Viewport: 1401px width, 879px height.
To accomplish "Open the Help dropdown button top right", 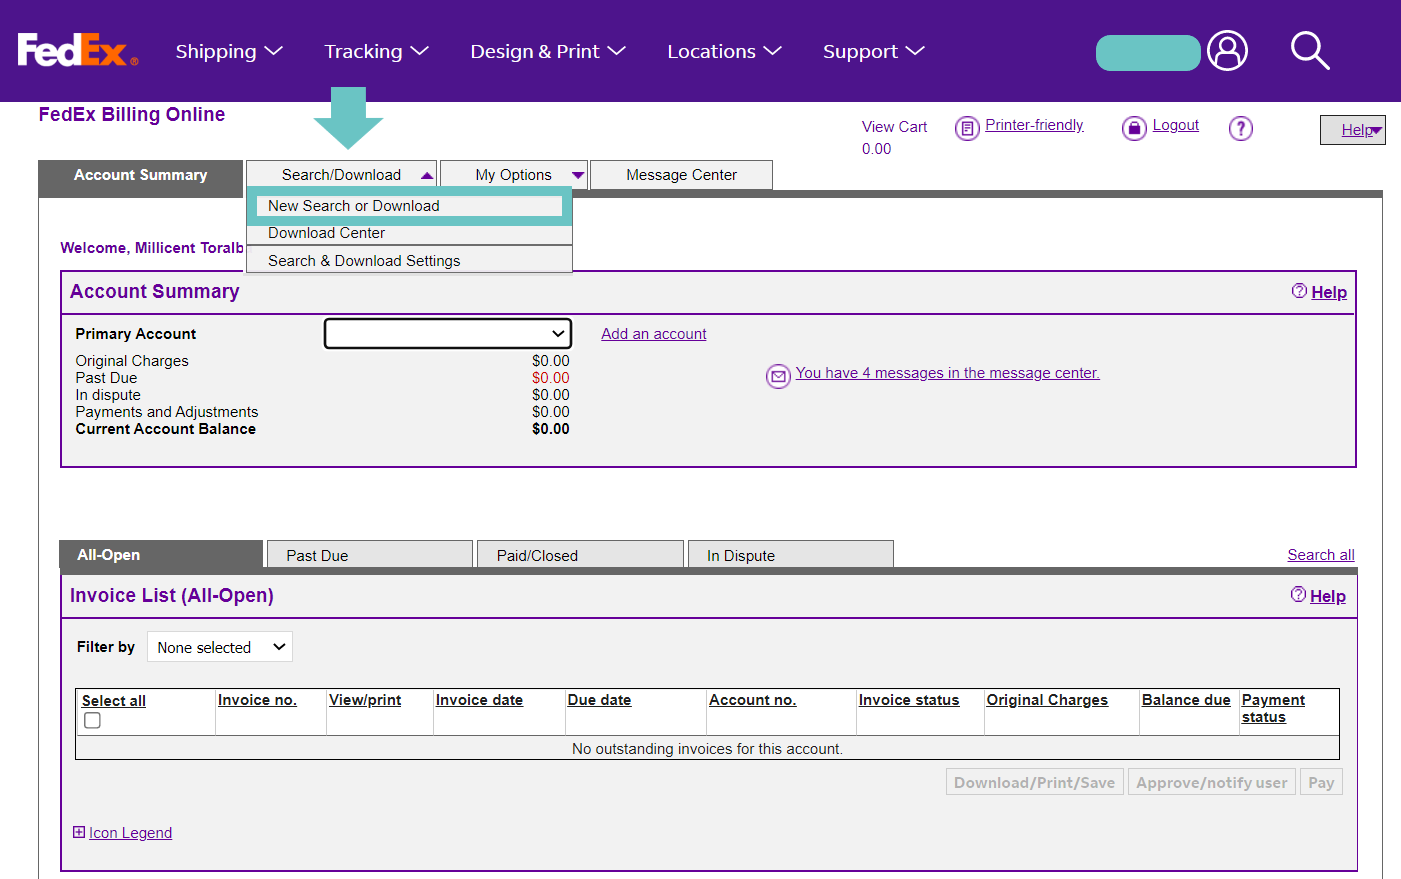I will [x=1353, y=129].
